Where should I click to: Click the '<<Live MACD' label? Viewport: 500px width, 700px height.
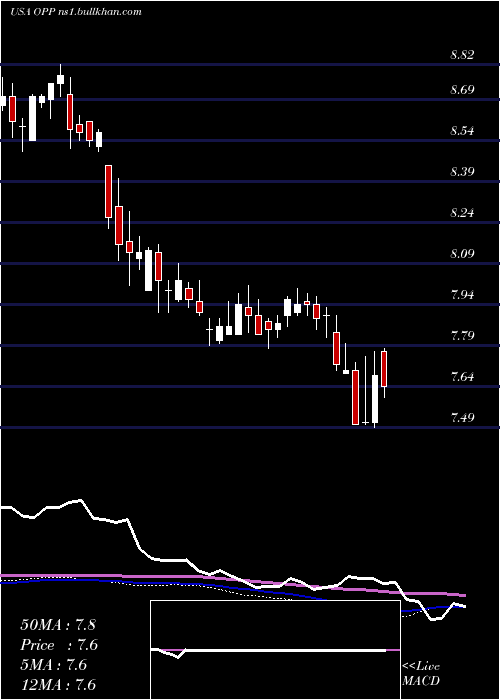click(421, 674)
